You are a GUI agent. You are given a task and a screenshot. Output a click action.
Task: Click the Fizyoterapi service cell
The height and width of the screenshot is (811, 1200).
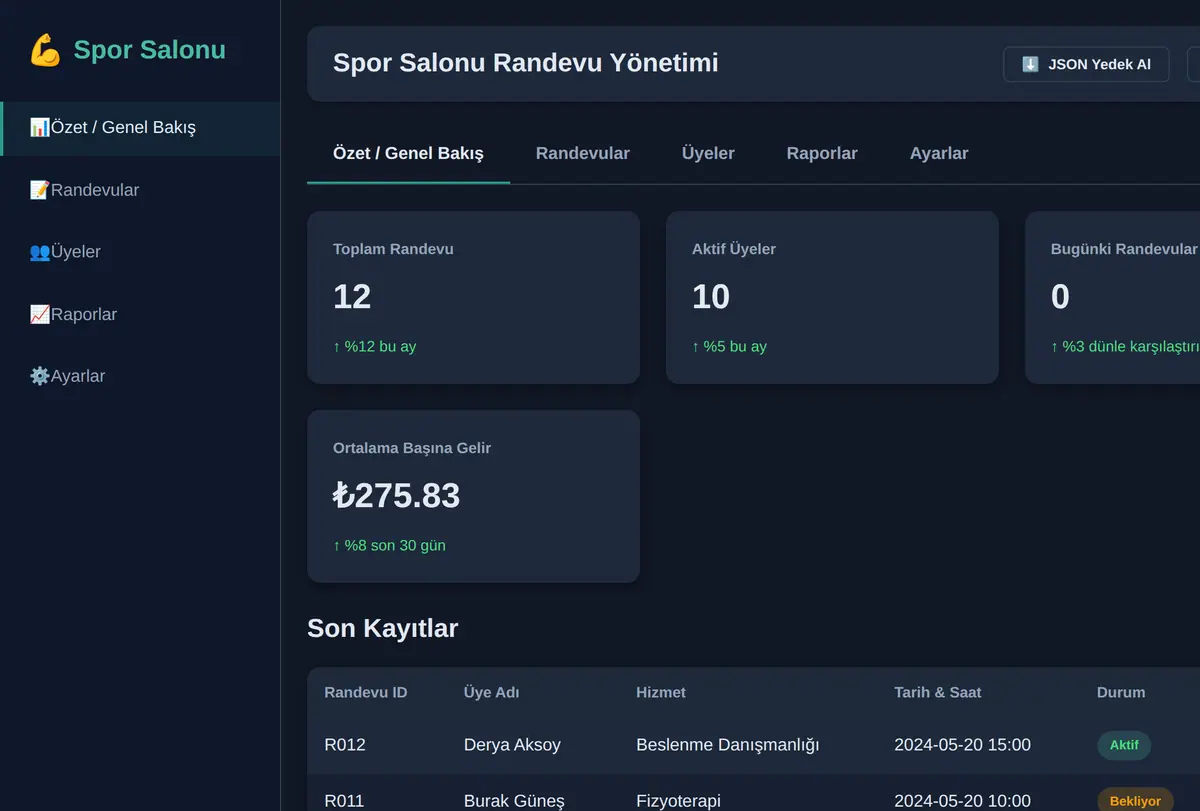678,801
